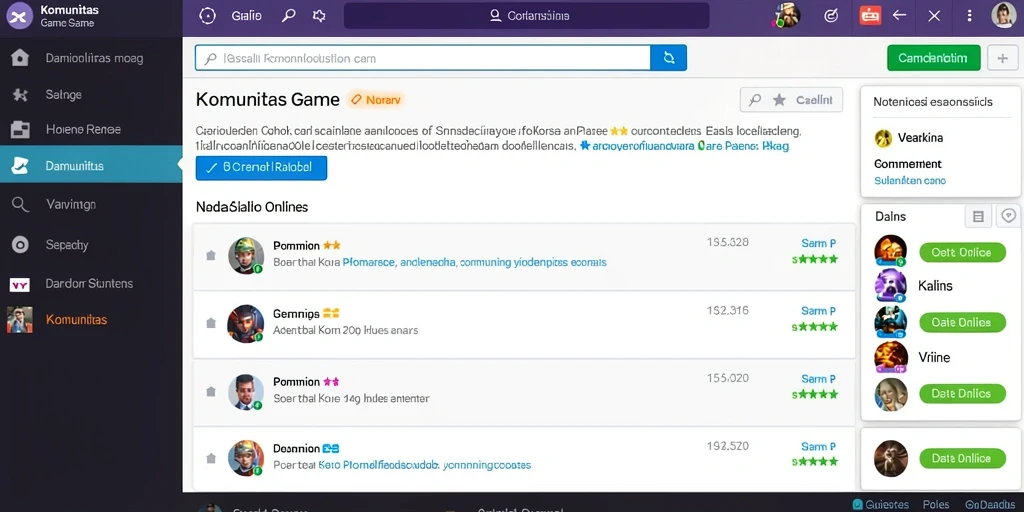1024x512 pixels.
Task: Click the home icon in the sidebar
Action: pyautogui.click(x=20, y=58)
